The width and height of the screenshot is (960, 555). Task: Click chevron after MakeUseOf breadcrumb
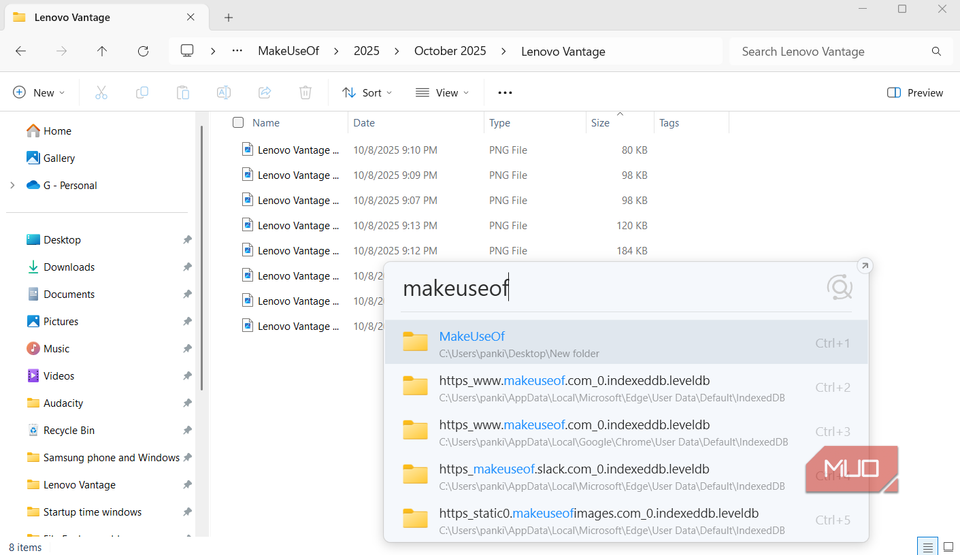click(x=336, y=51)
